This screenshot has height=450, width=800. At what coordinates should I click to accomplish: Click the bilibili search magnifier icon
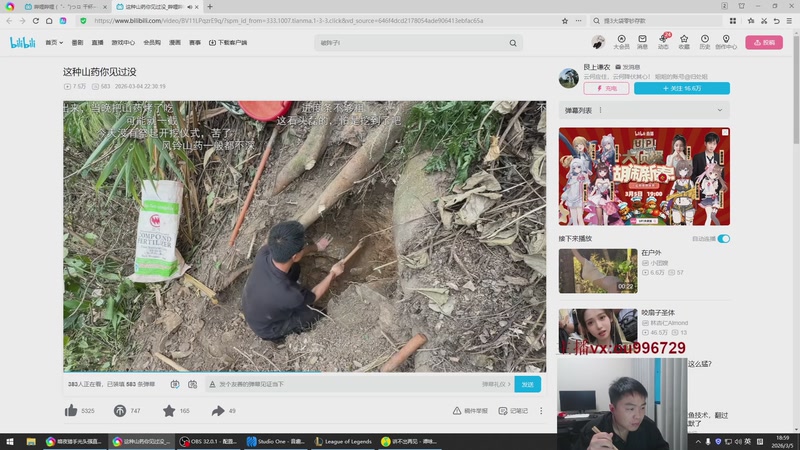pyautogui.click(x=513, y=43)
